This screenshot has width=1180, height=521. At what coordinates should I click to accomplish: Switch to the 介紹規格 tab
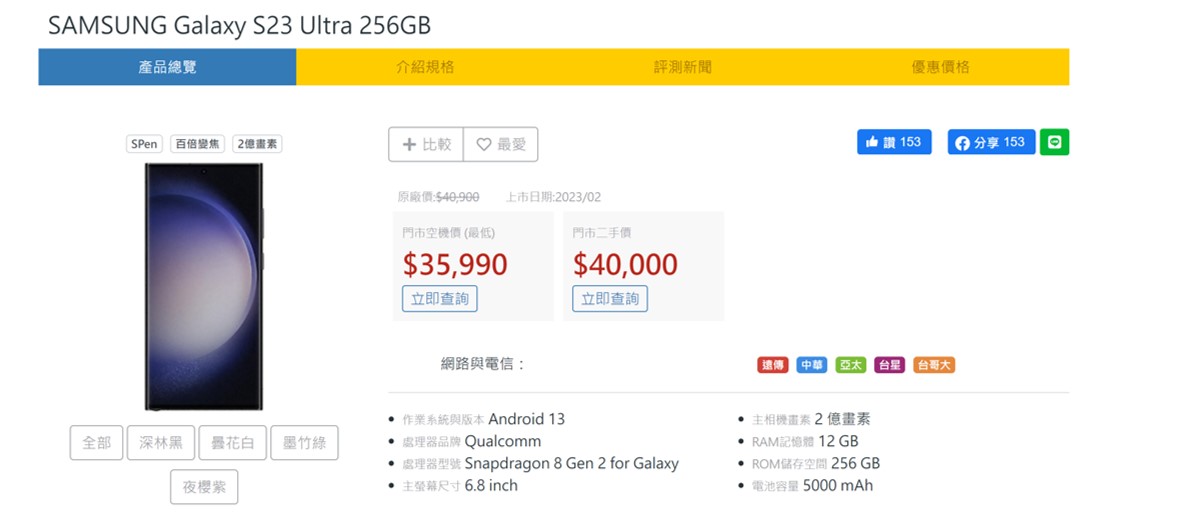pos(425,67)
